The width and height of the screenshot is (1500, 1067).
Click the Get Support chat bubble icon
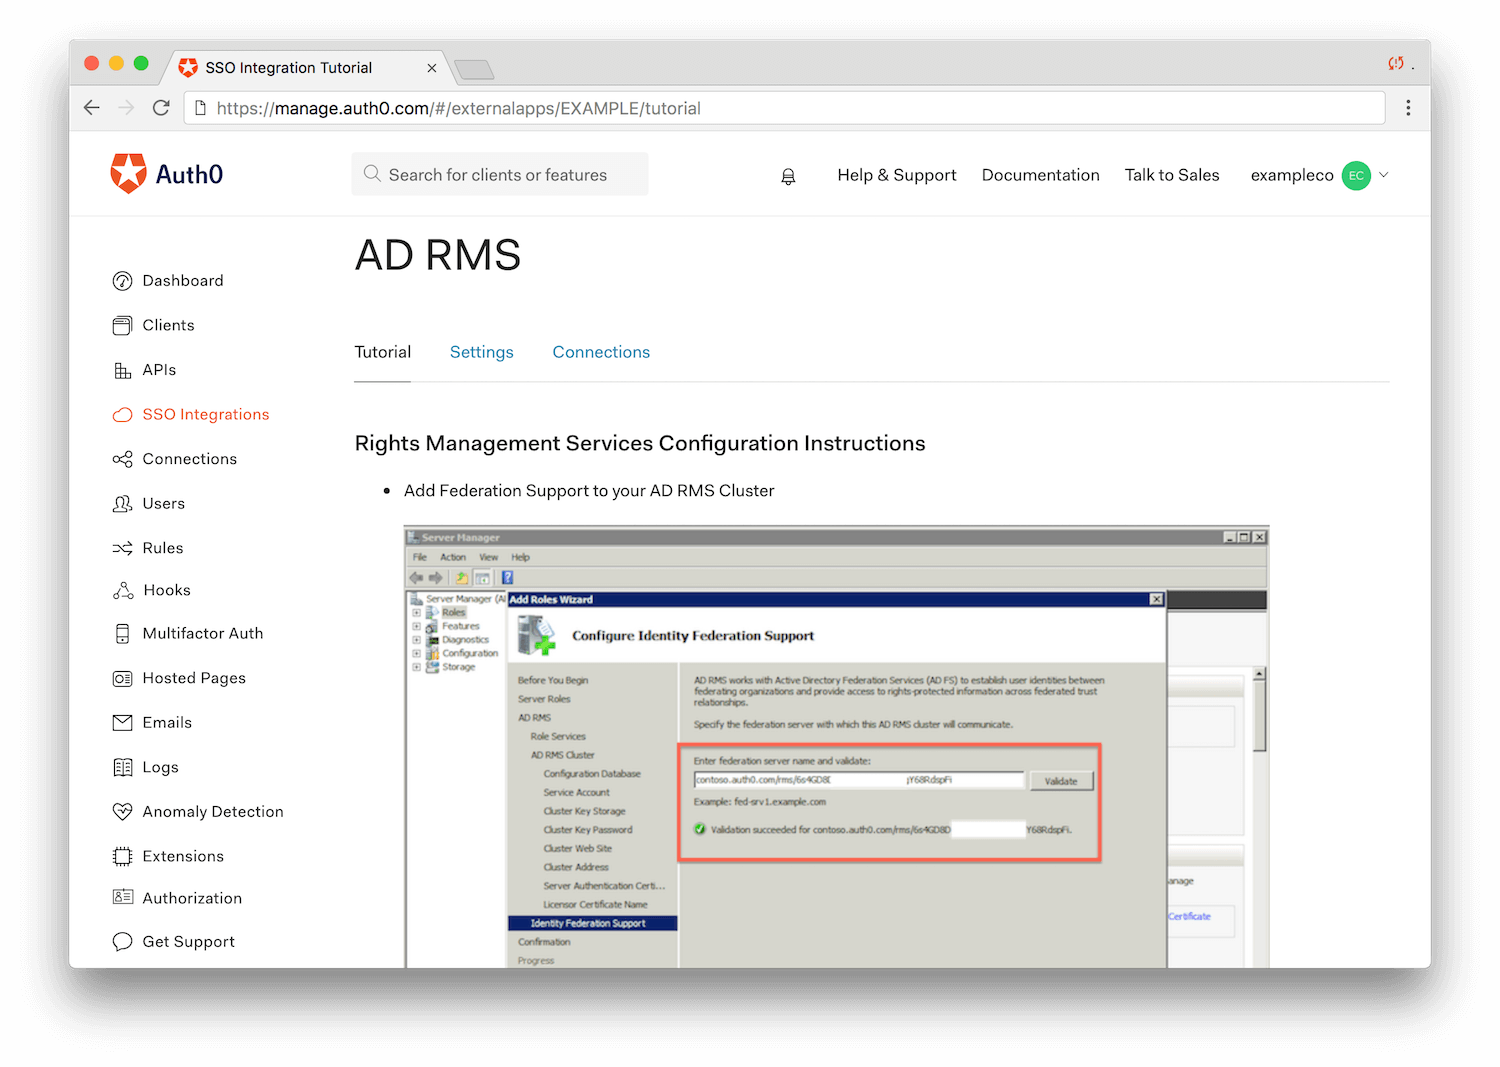(122, 941)
